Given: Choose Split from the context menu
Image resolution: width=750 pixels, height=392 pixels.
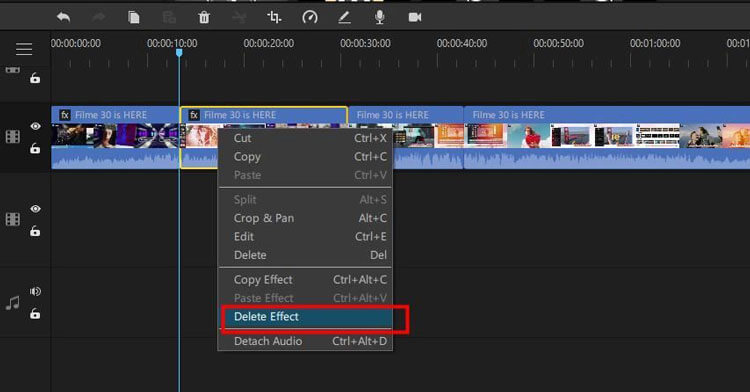Looking at the screenshot, I should coord(305,200).
